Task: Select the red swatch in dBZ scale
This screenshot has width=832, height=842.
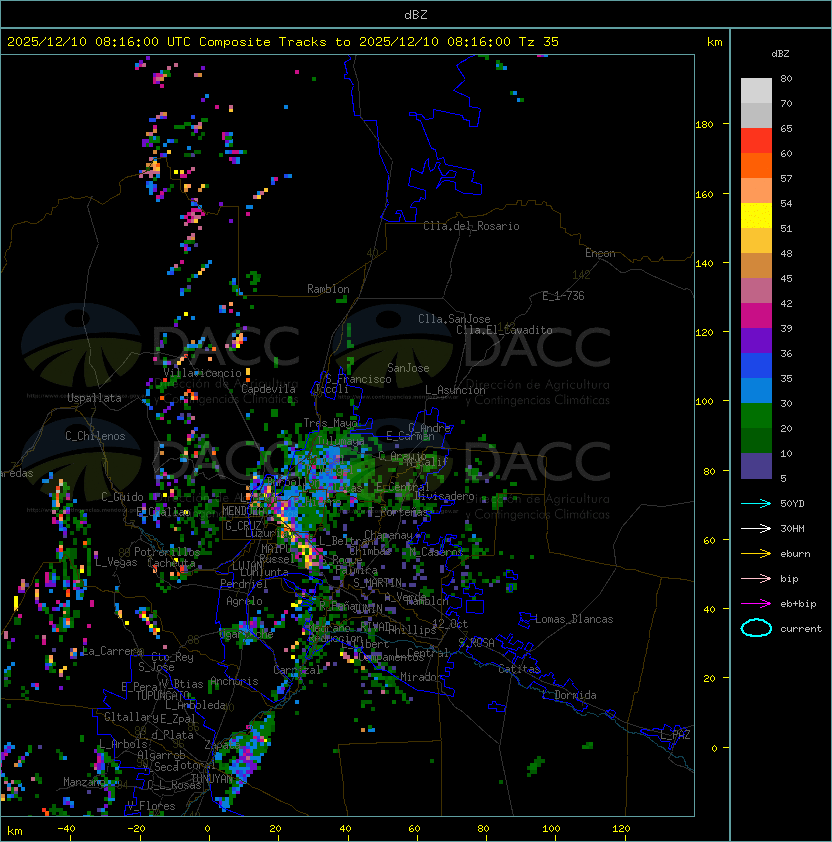Action: click(756, 141)
